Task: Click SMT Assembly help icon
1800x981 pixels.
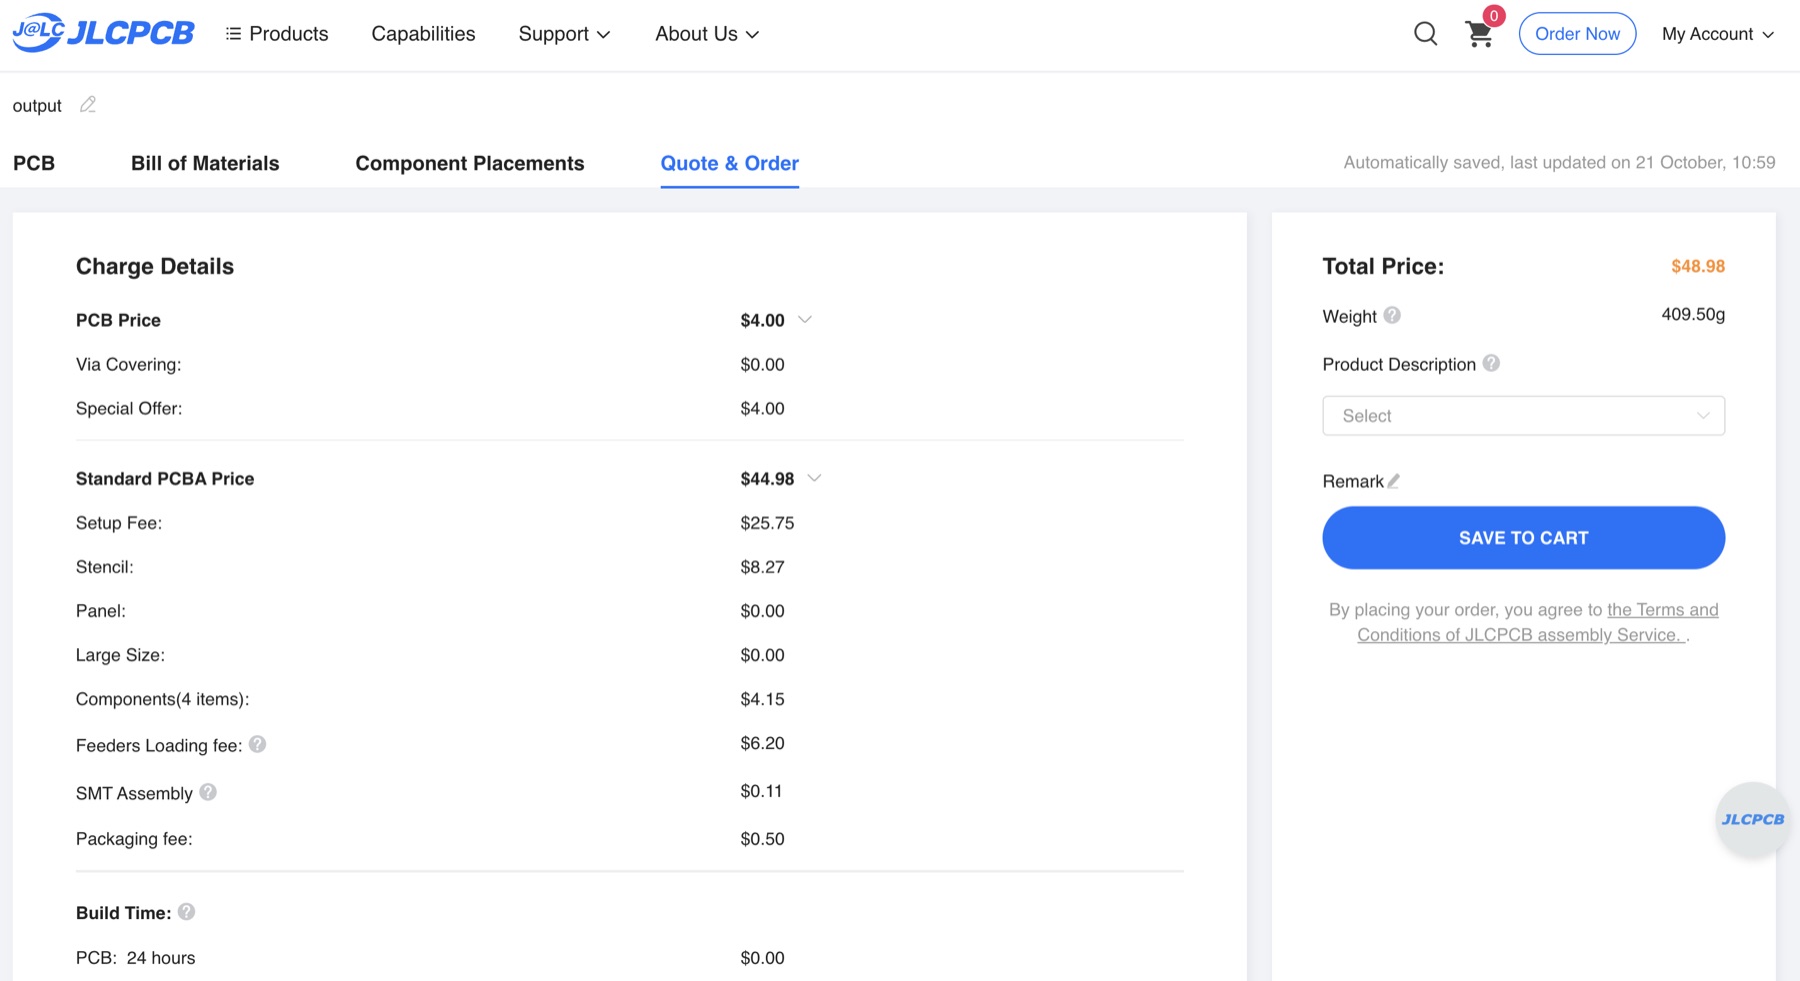Action: point(208,792)
